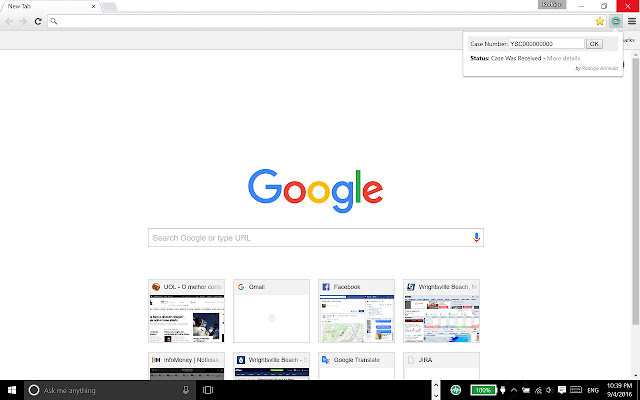Click the Cortana circle icon

click(x=34, y=390)
